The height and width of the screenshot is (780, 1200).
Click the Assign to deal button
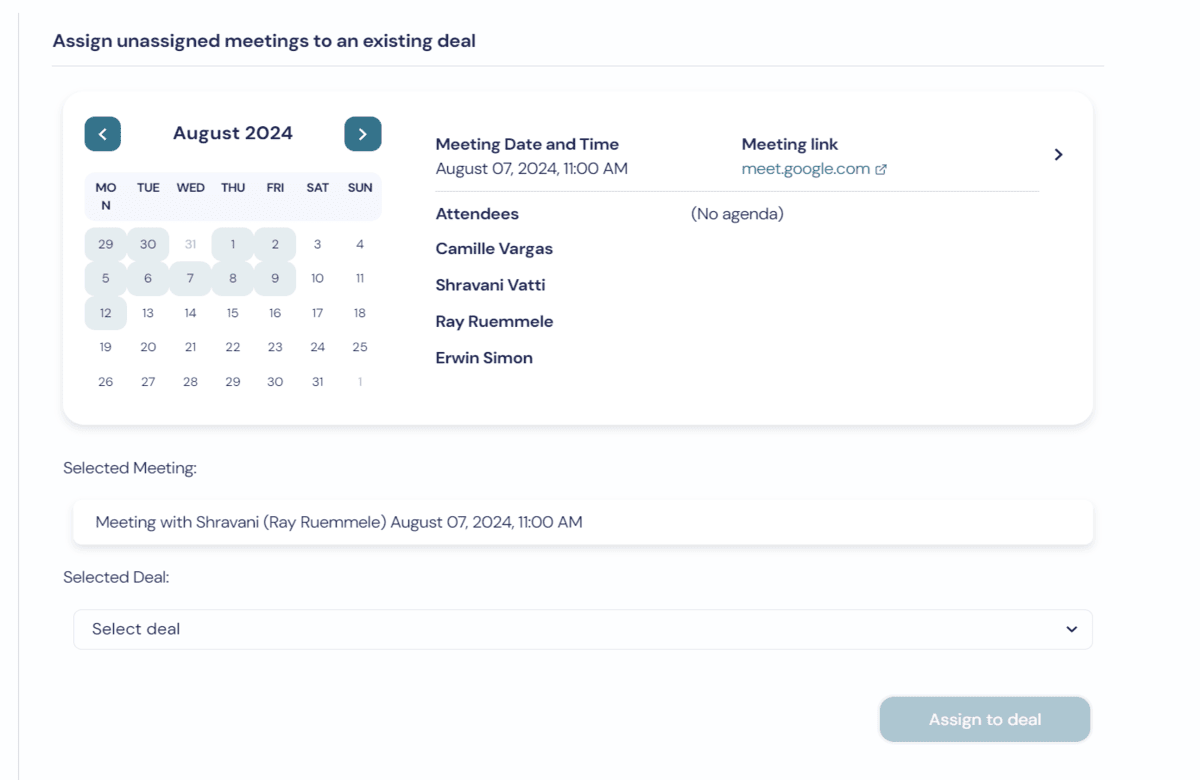tap(985, 719)
